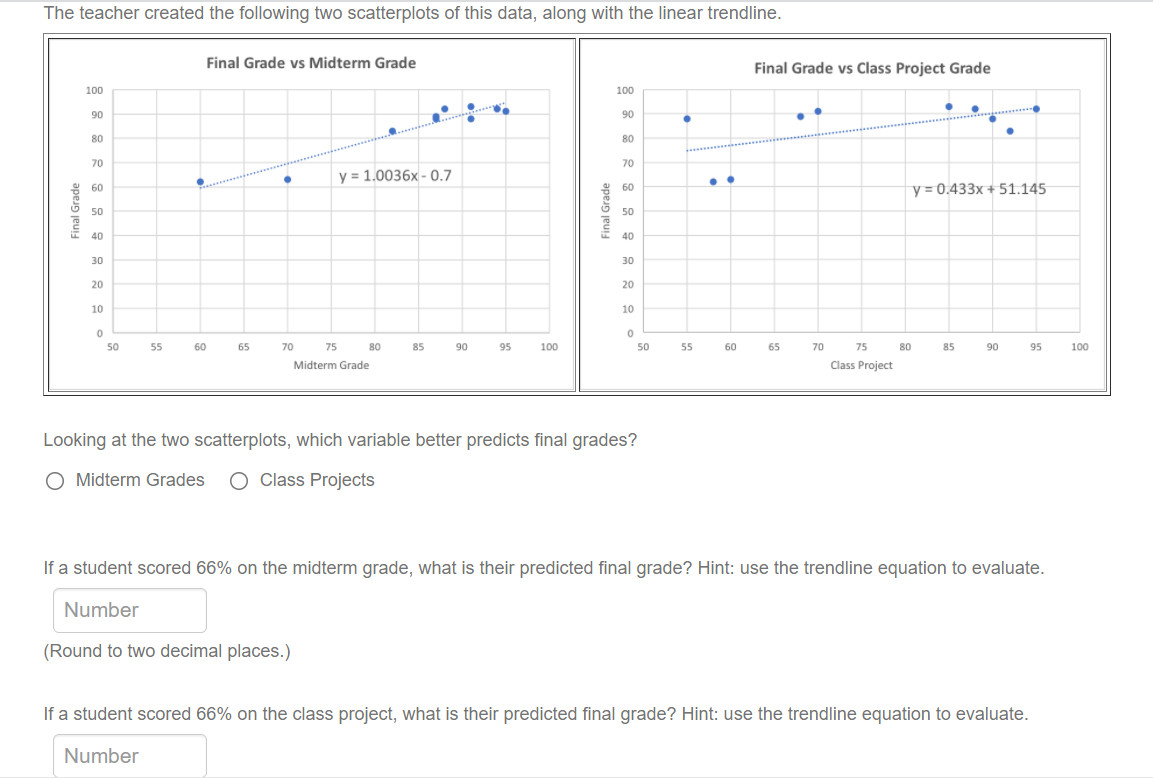Click the Final Grade vs Class Project Grade title
Viewport: 1153px width, 778px height.
coord(872,68)
